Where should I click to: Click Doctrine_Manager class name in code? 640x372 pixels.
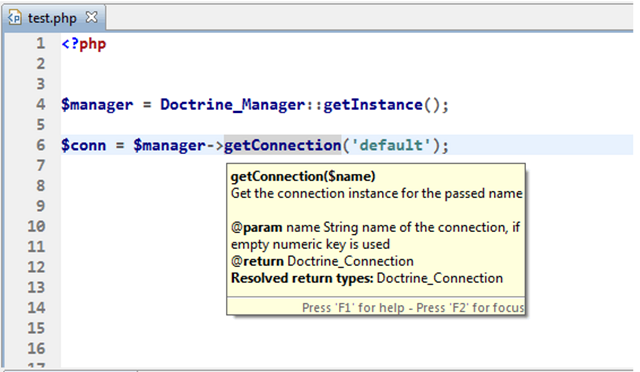[232, 105]
